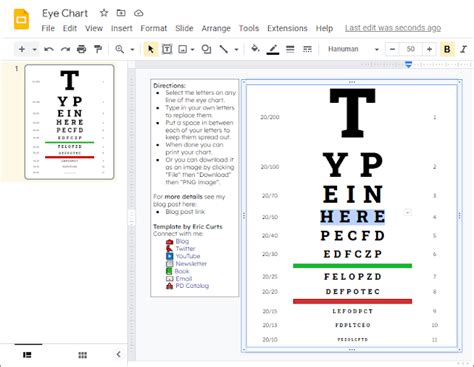
Task: Open the zoom level dropdown arrow
Action: pyautogui.click(x=132, y=49)
